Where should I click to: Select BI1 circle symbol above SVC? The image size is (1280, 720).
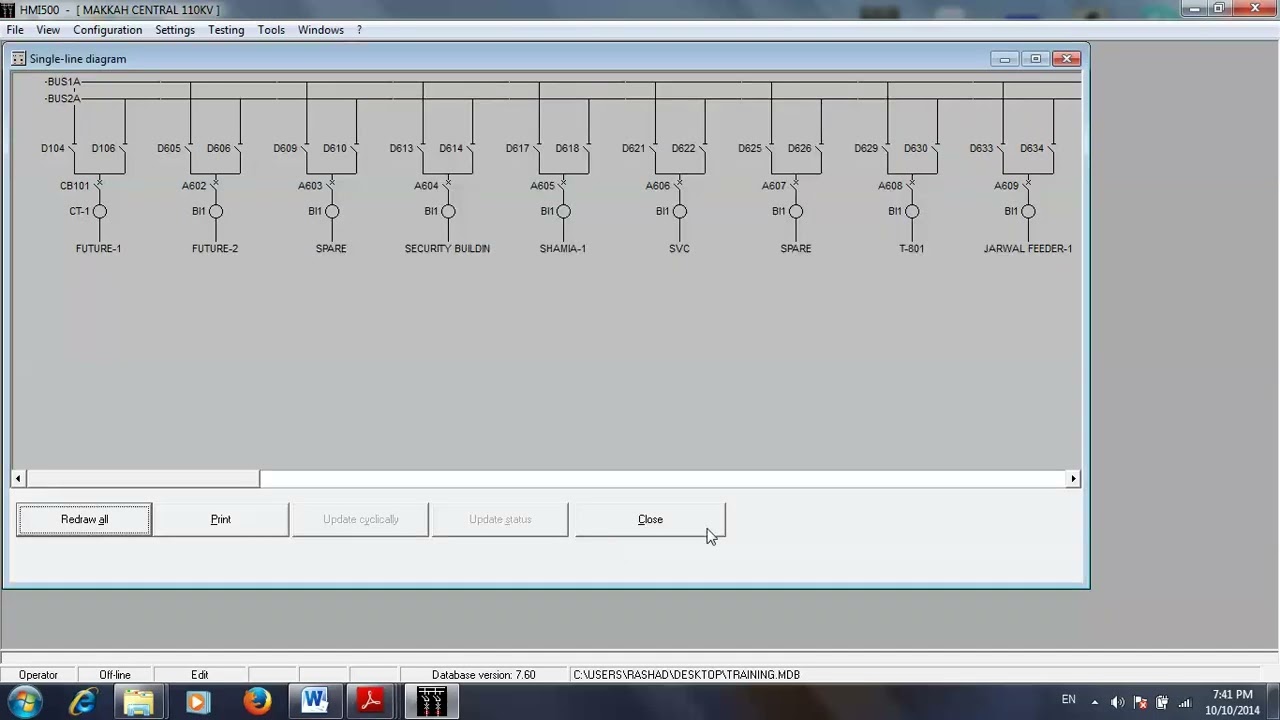tap(679, 211)
